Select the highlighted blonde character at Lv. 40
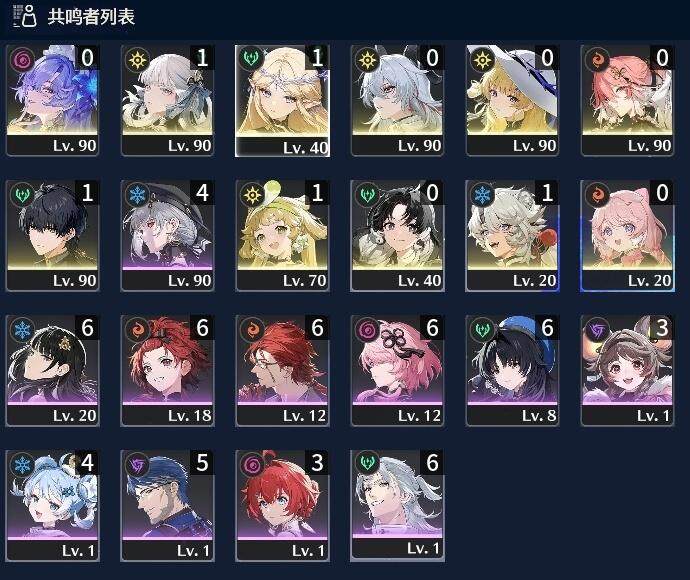690x580 pixels. click(283, 101)
